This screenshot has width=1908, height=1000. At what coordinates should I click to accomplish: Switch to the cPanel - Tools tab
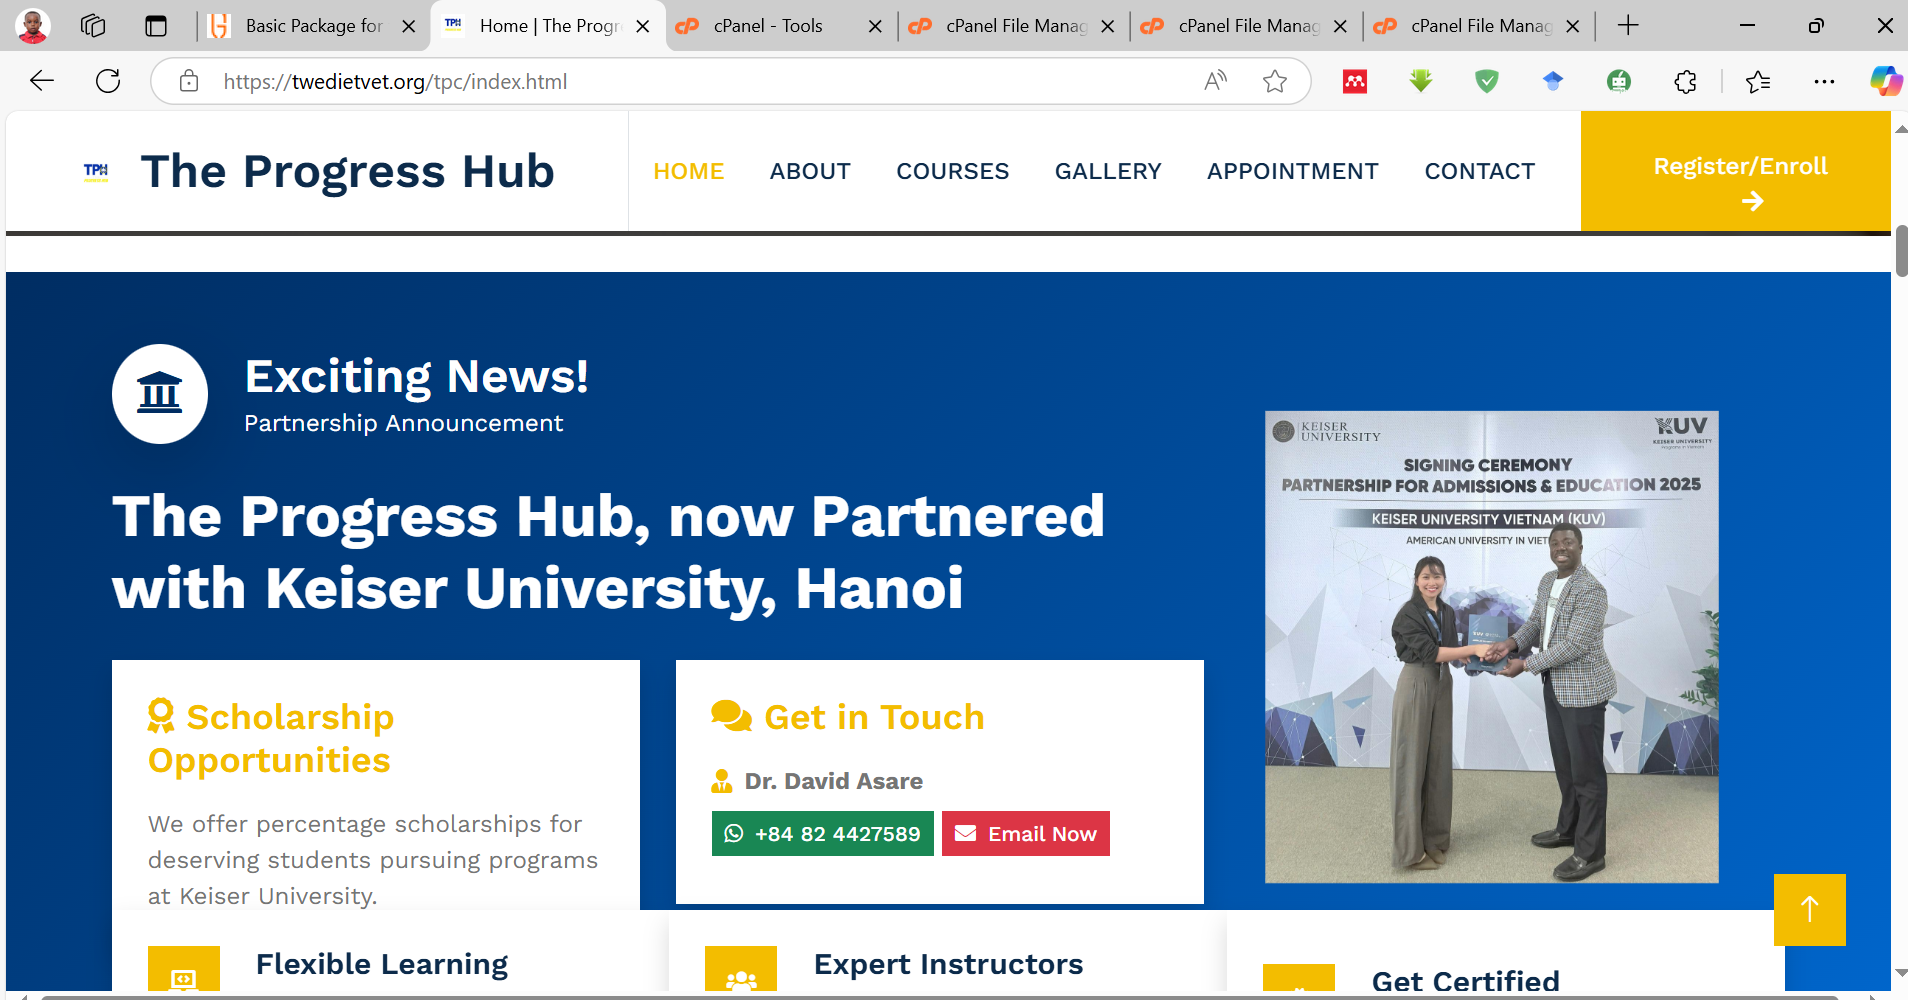point(768,26)
